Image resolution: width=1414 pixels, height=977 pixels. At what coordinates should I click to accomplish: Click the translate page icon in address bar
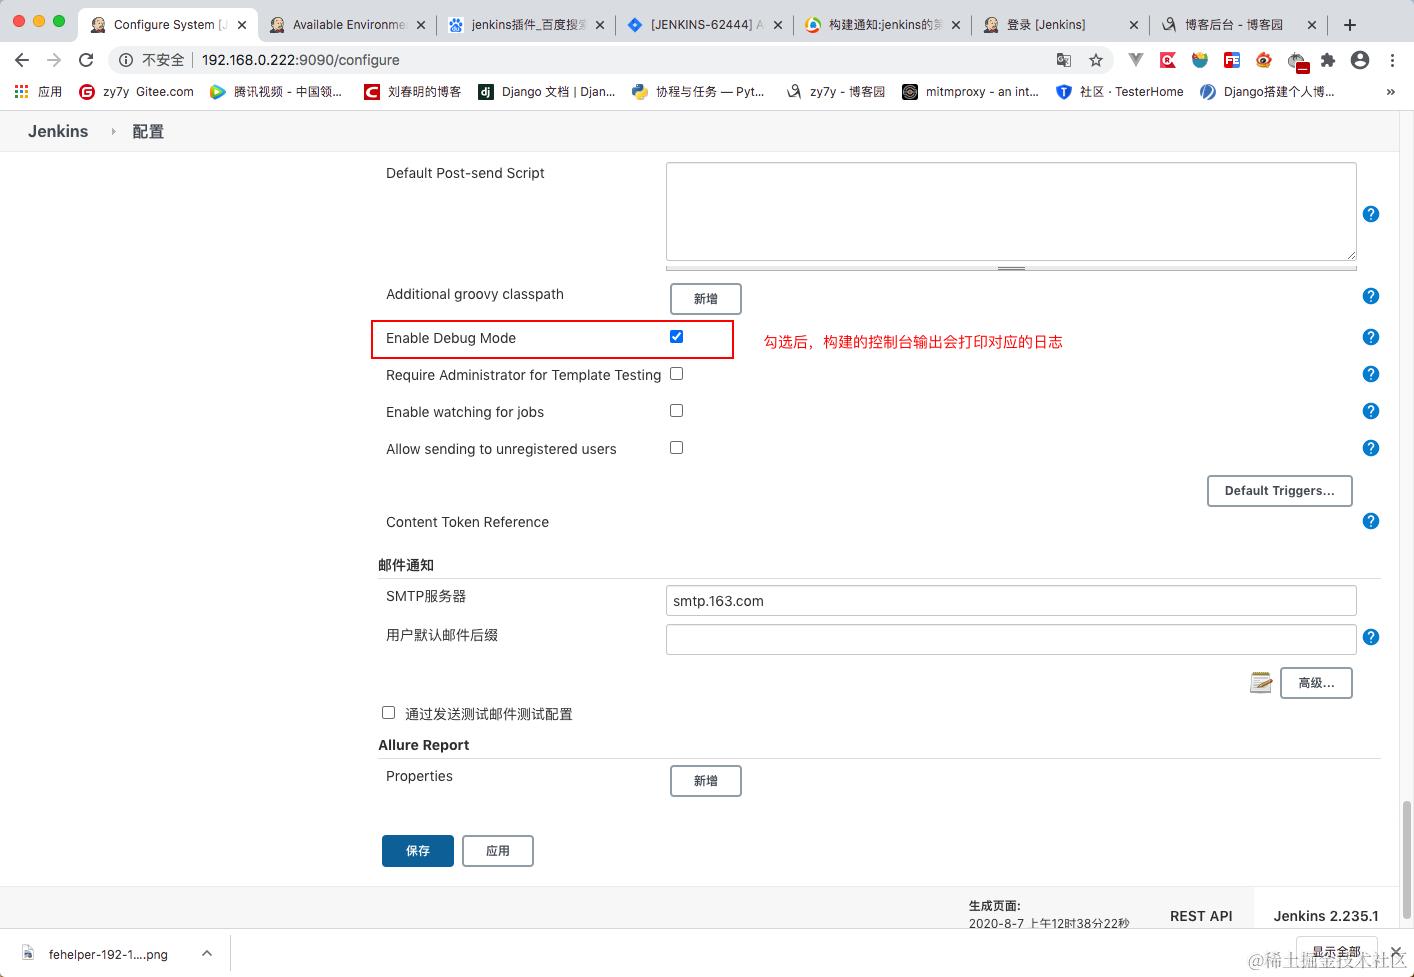[x=1064, y=60]
